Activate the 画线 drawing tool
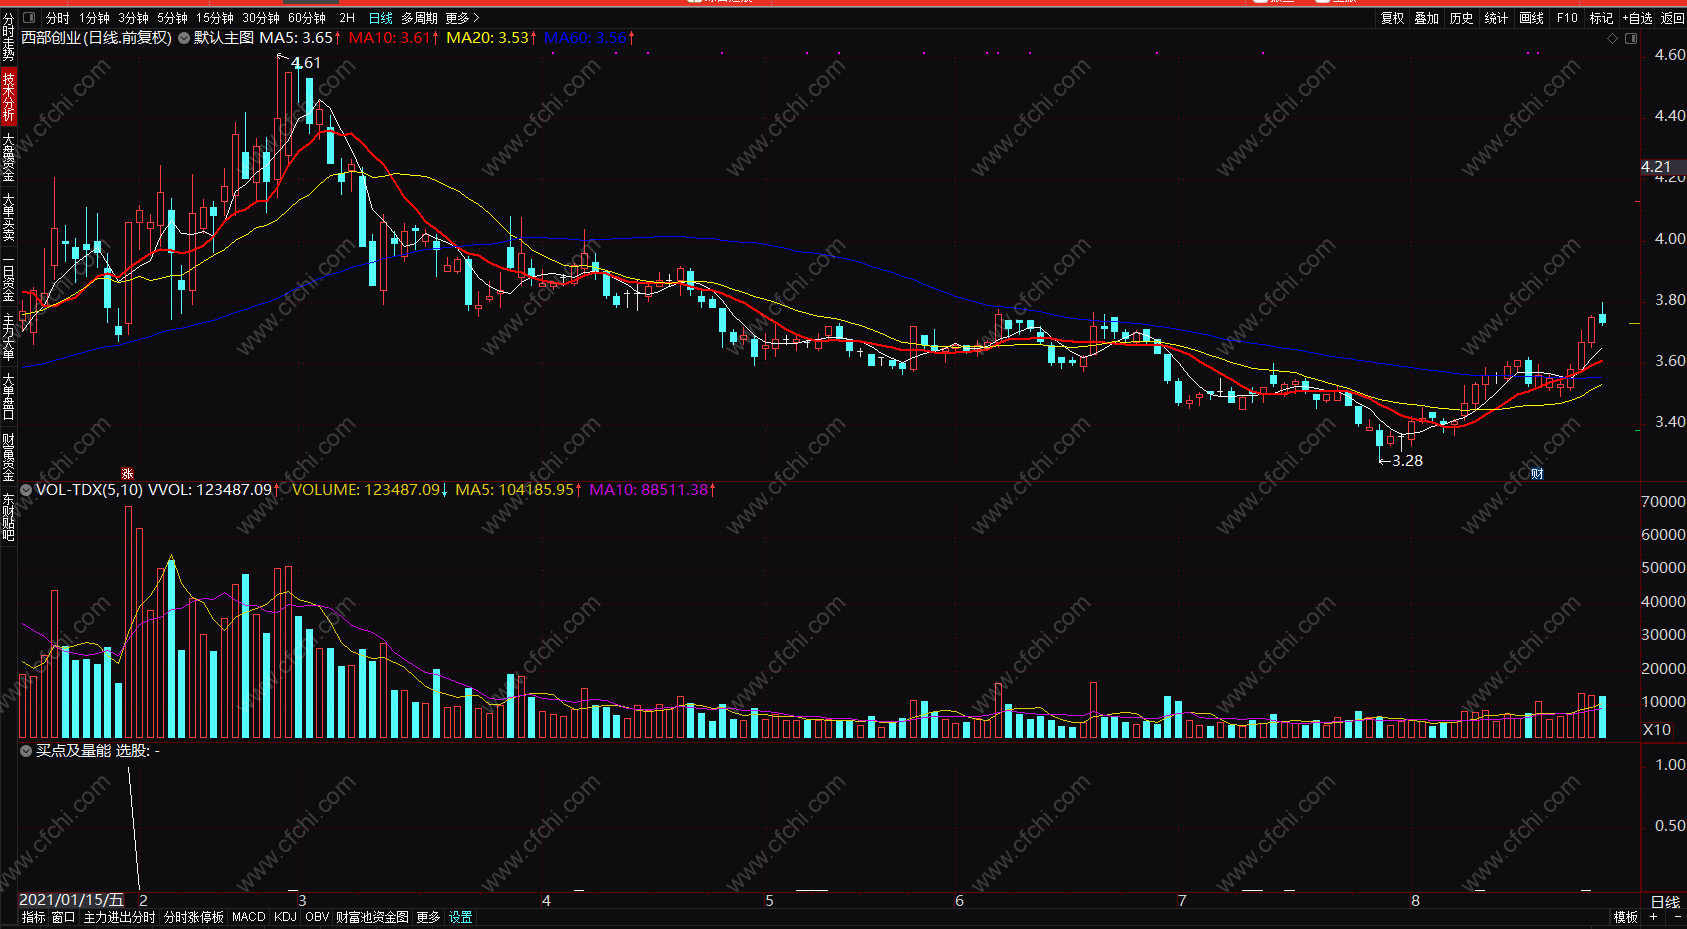This screenshot has width=1687, height=929. 1532,18
